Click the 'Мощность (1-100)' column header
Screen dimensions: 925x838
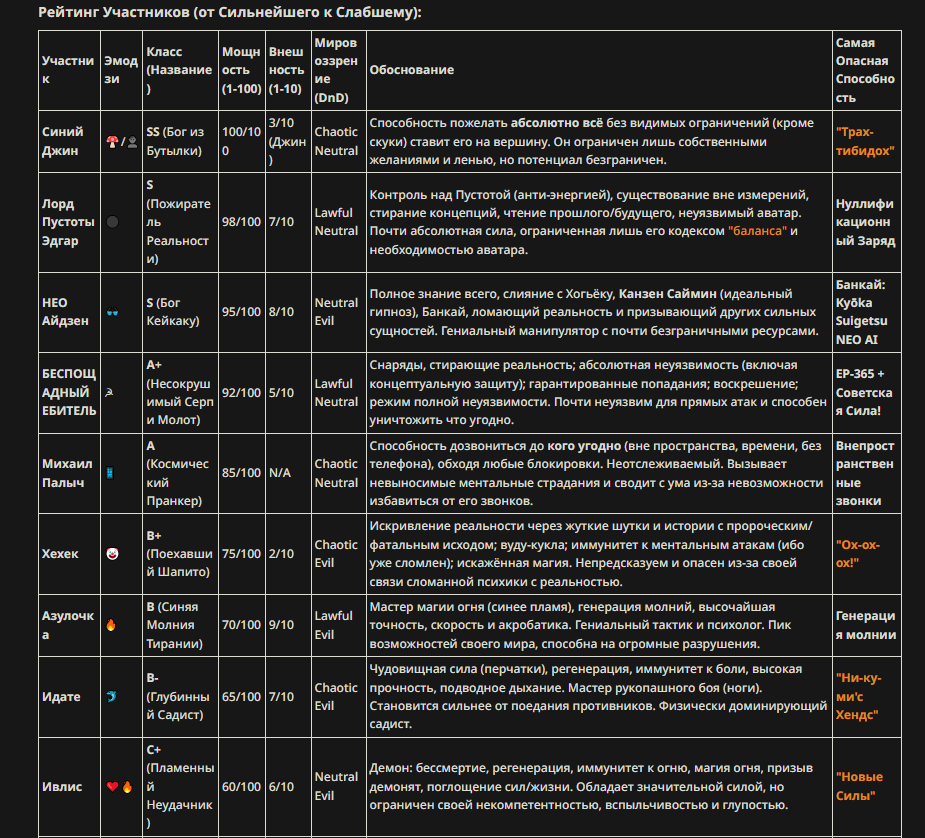(x=241, y=70)
